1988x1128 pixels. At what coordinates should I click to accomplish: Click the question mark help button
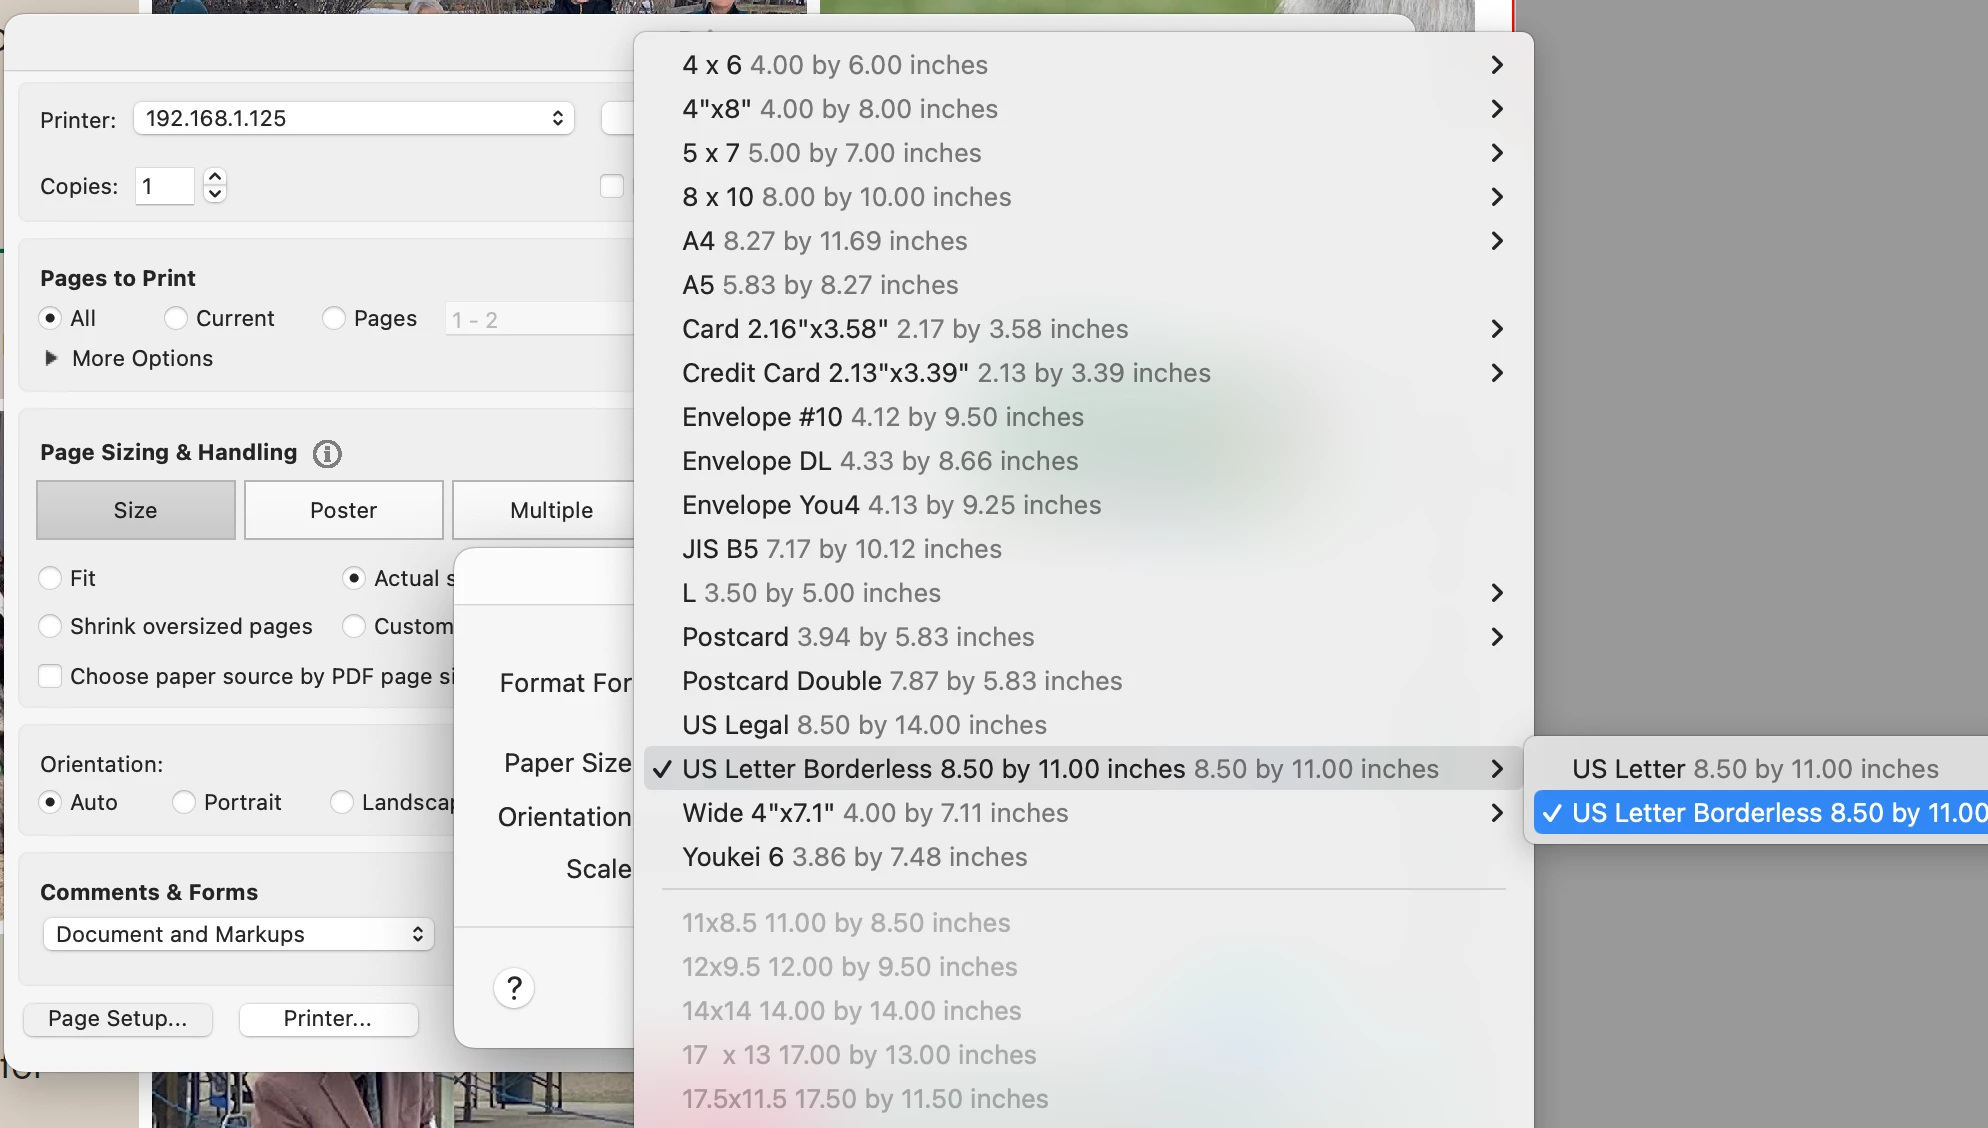click(x=514, y=989)
